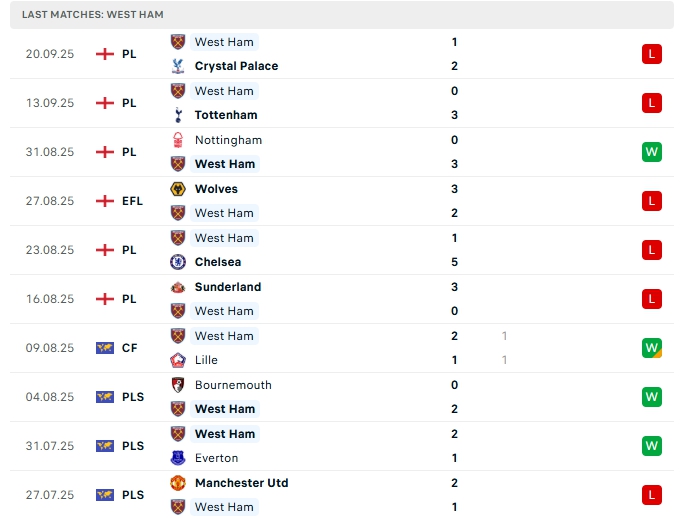
Task: Click the Bournemouth club crest
Action: pyautogui.click(x=179, y=385)
